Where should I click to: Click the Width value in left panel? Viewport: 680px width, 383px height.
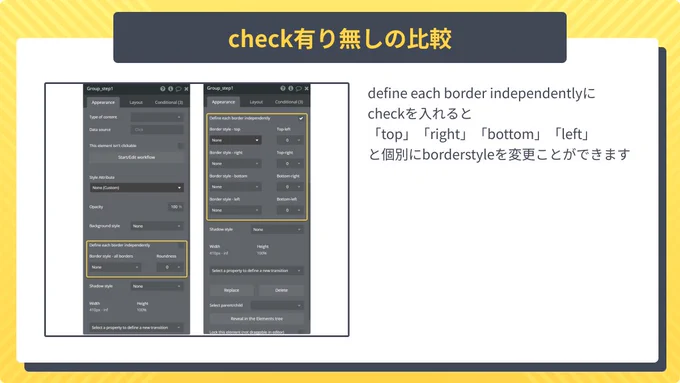tap(98, 310)
